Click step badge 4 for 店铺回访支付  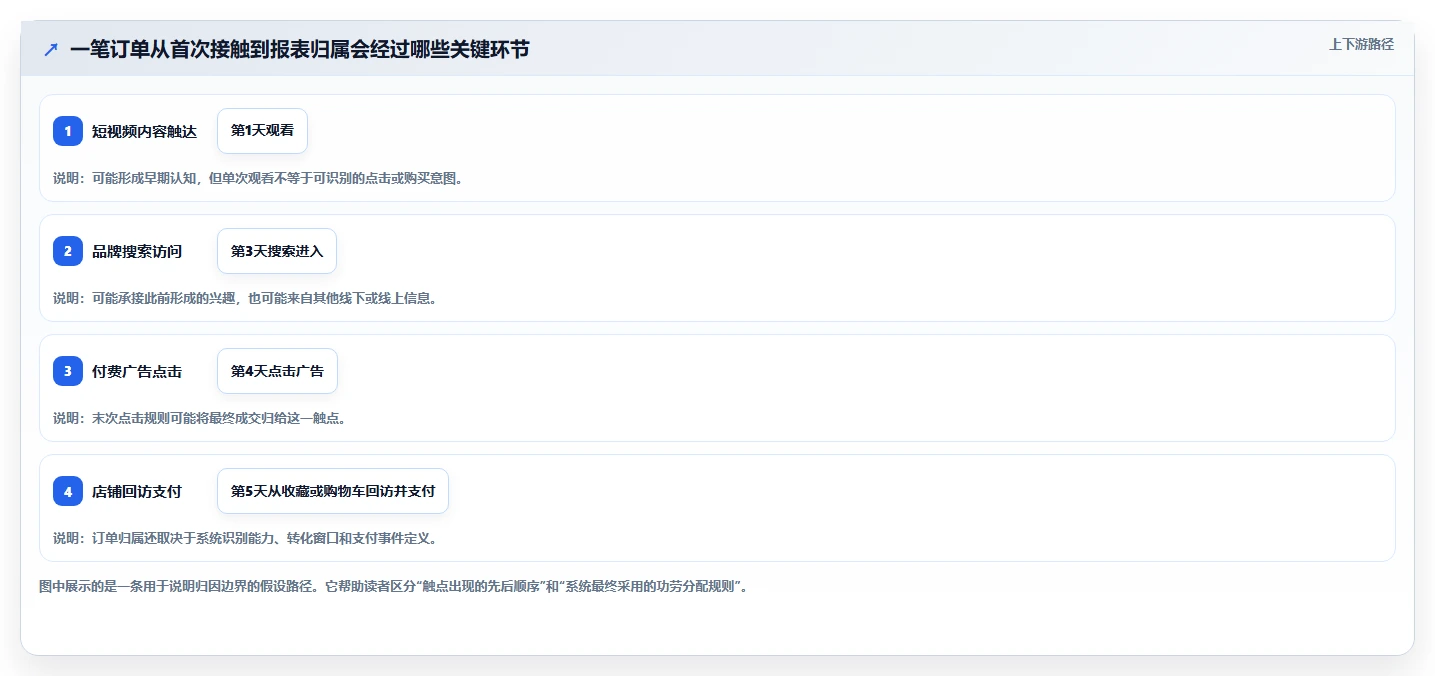[x=68, y=491]
